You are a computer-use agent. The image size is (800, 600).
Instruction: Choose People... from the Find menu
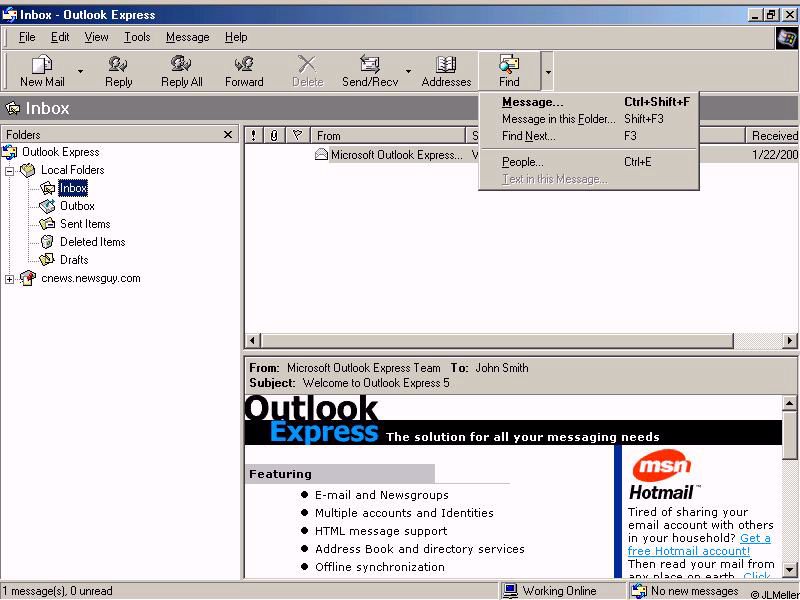coord(522,162)
